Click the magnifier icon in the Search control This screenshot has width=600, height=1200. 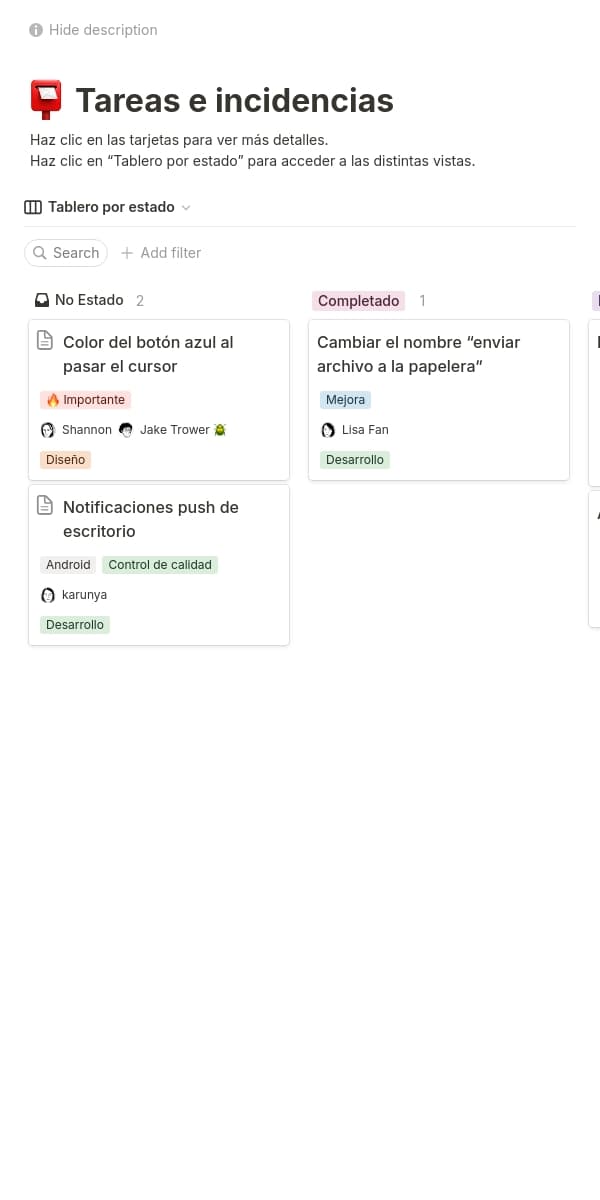tap(40, 253)
